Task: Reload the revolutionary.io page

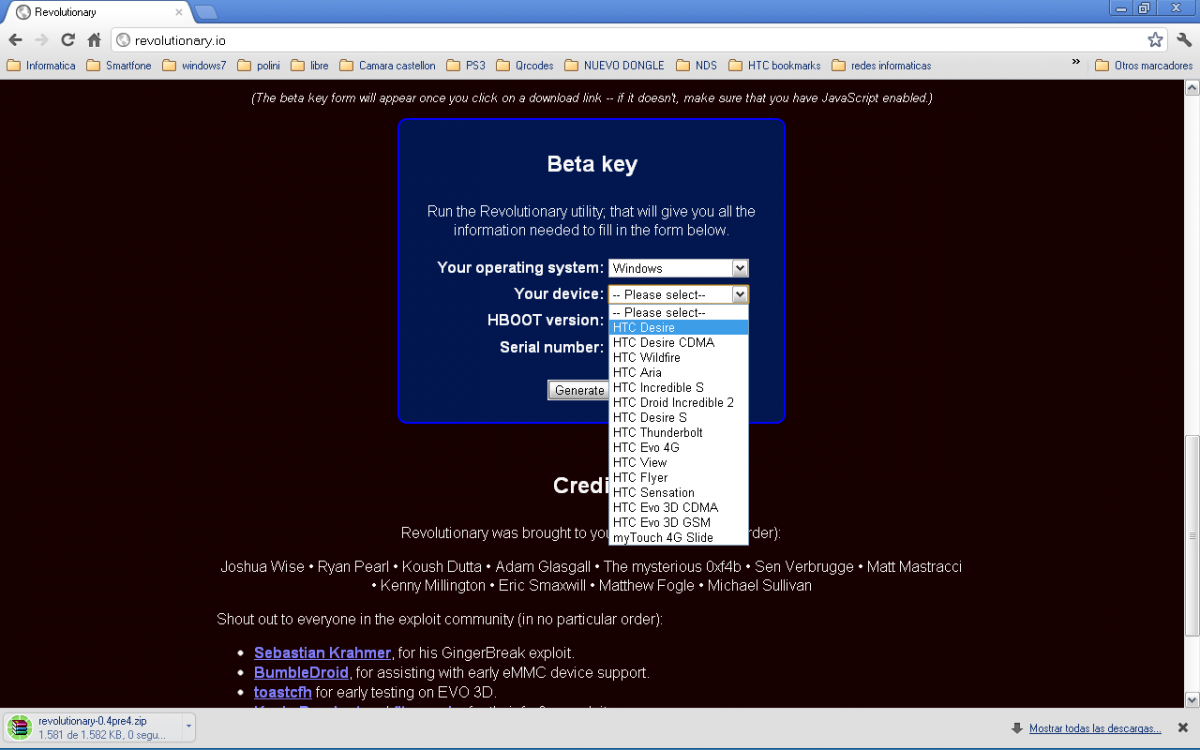Action: pyautogui.click(x=68, y=40)
